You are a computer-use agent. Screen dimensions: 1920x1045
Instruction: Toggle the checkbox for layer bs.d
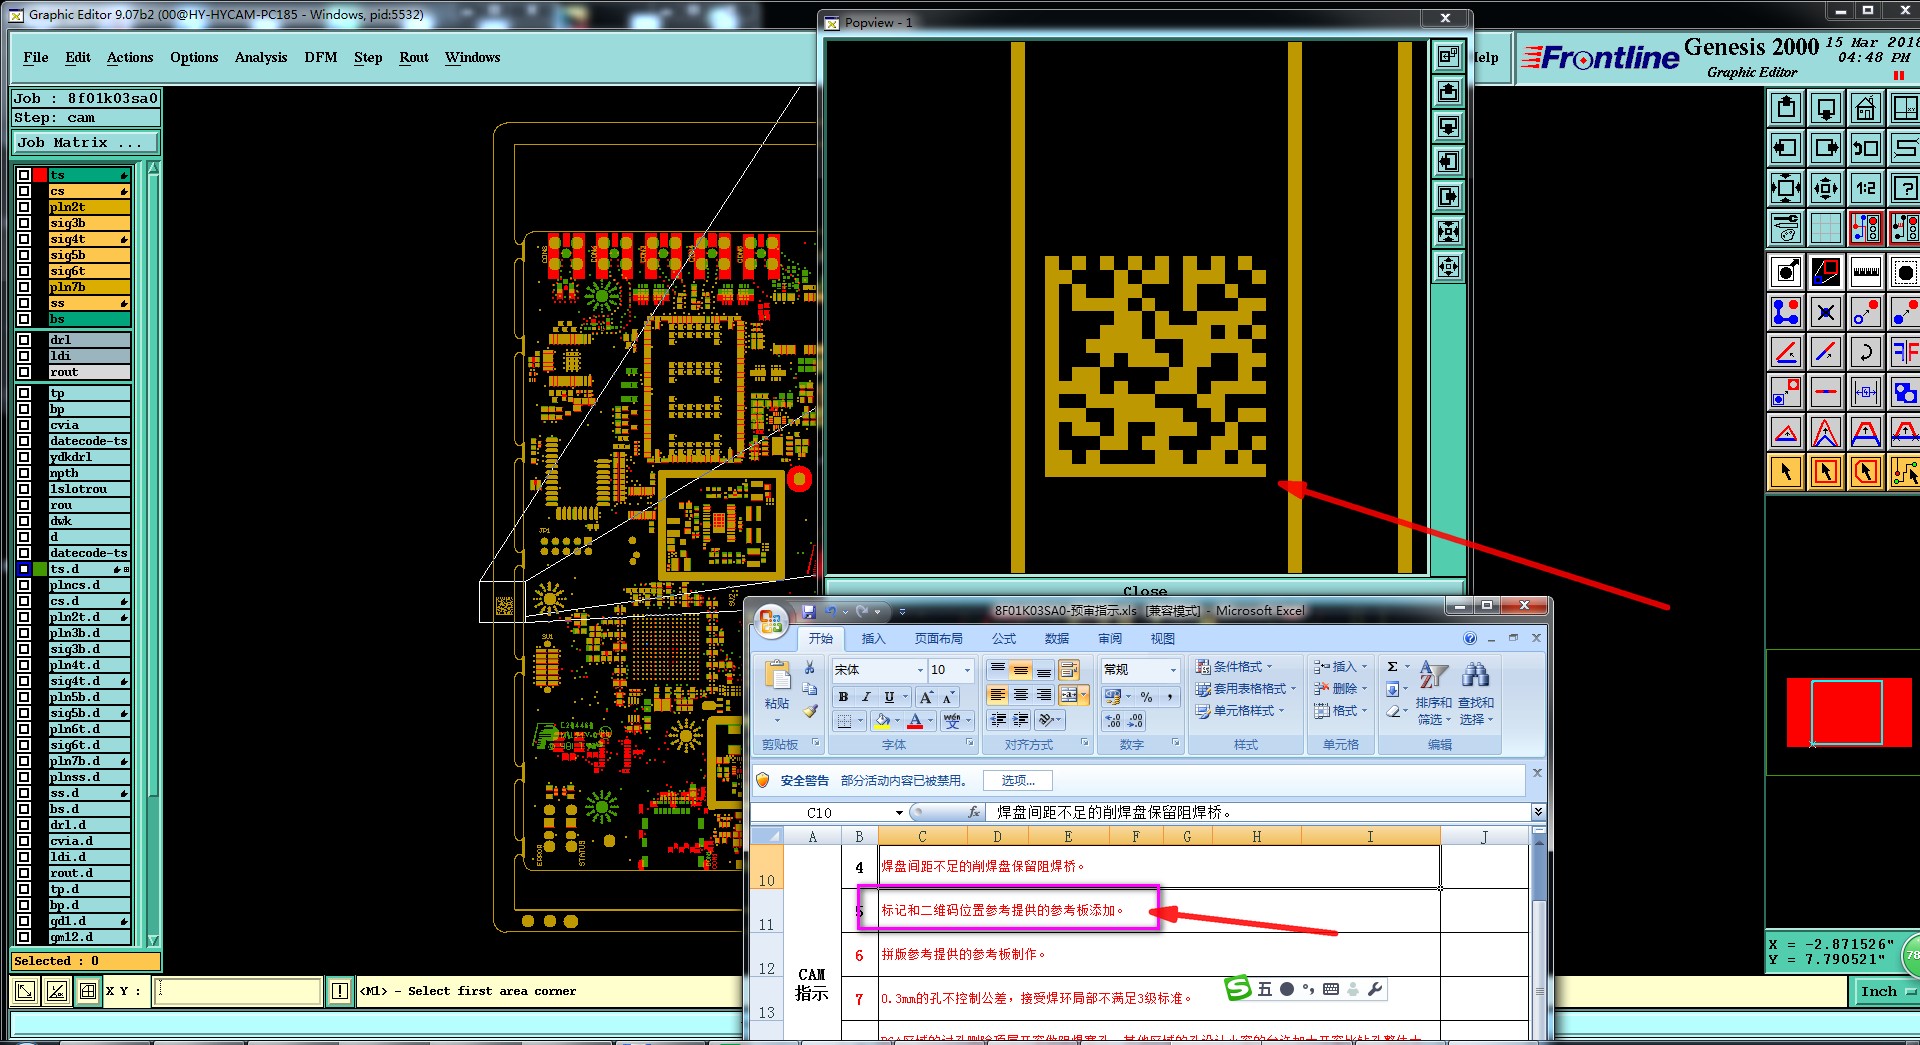[x=24, y=809]
